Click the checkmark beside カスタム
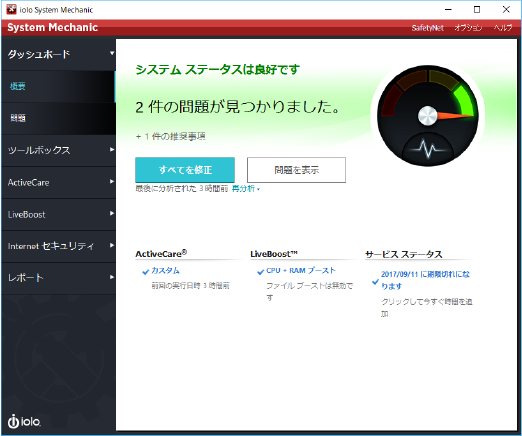The image size is (522, 436). click(146, 272)
